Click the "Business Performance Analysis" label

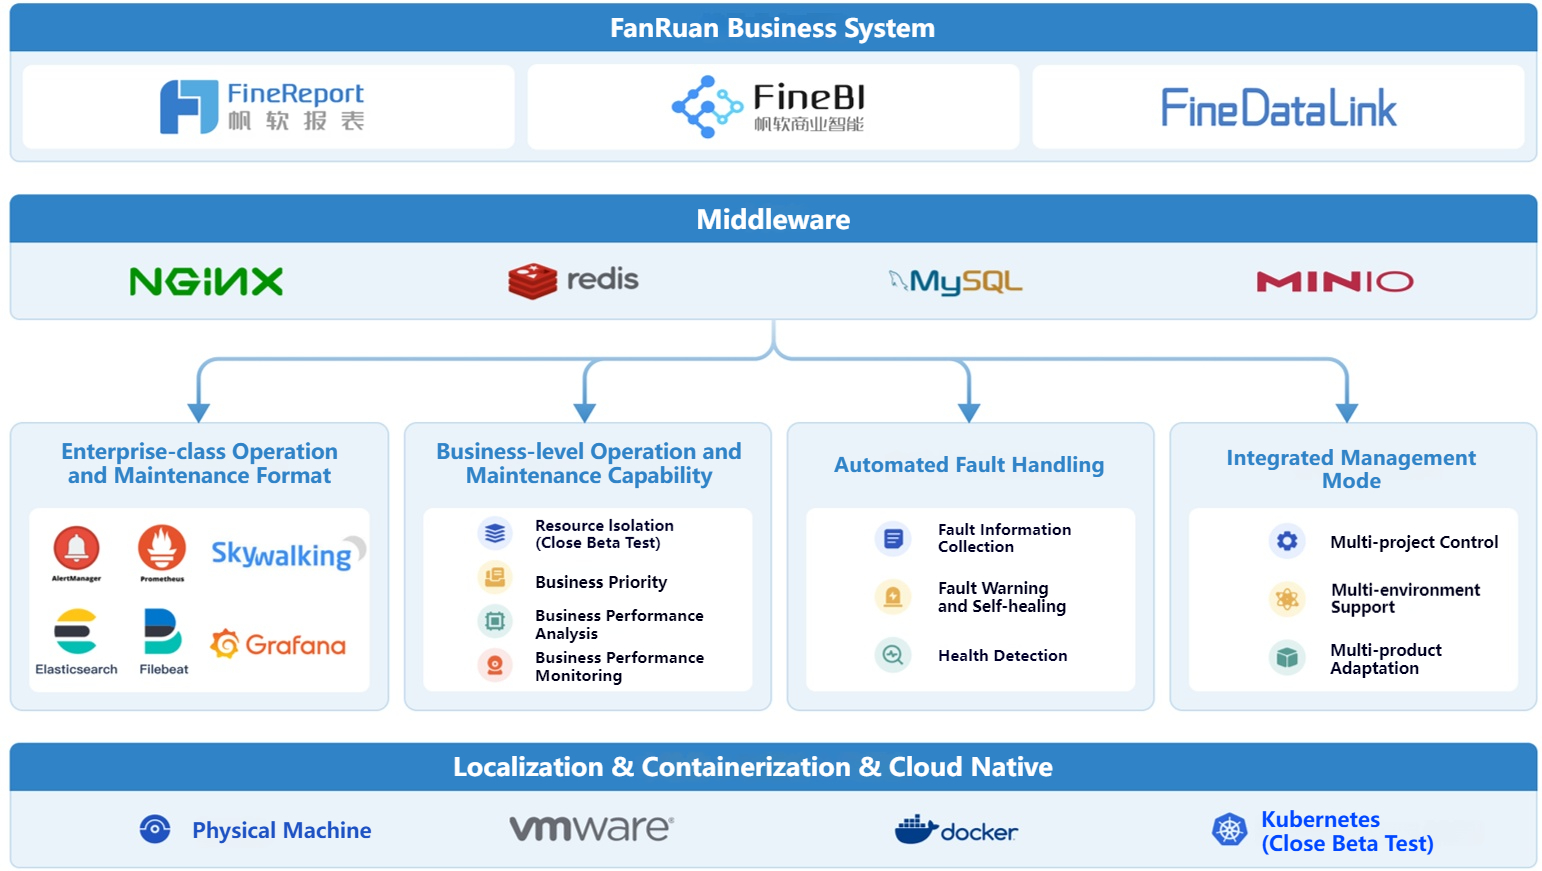[x=619, y=624]
